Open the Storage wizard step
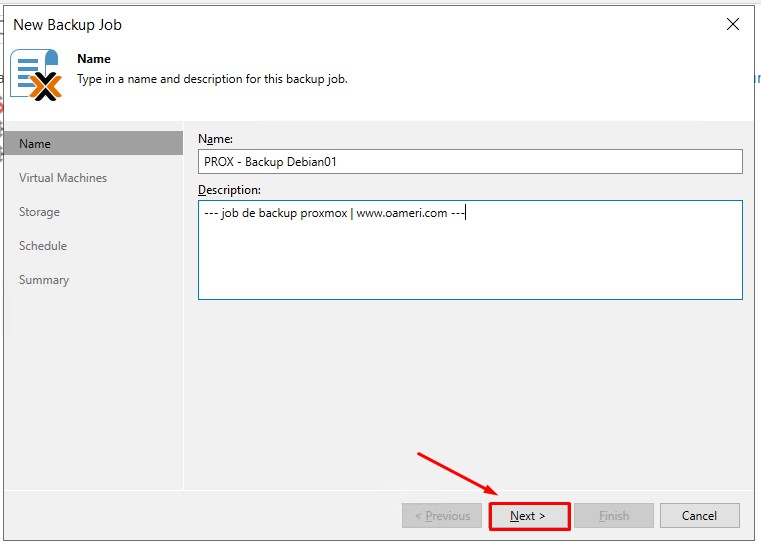The image size is (761, 546). pyautogui.click(x=39, y=212)
